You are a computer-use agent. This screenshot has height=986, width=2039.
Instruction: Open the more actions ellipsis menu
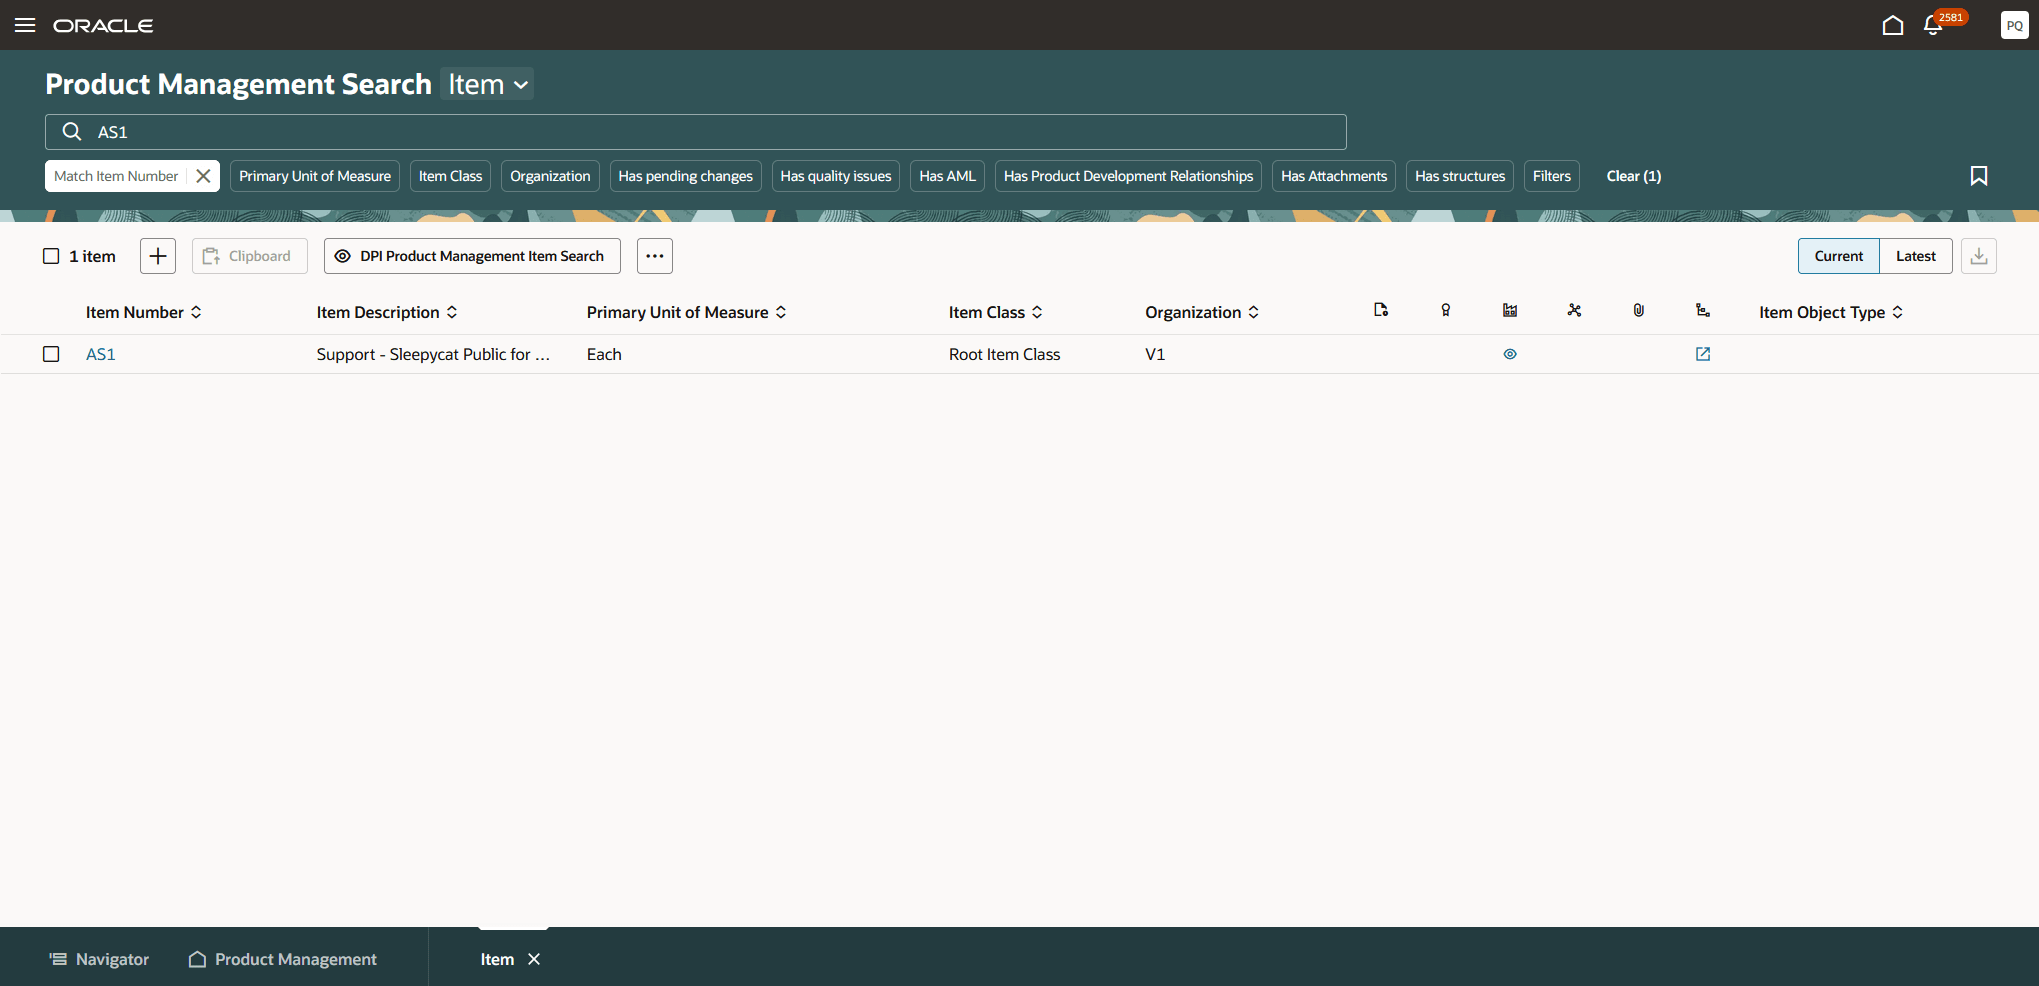tap(655, 256)
